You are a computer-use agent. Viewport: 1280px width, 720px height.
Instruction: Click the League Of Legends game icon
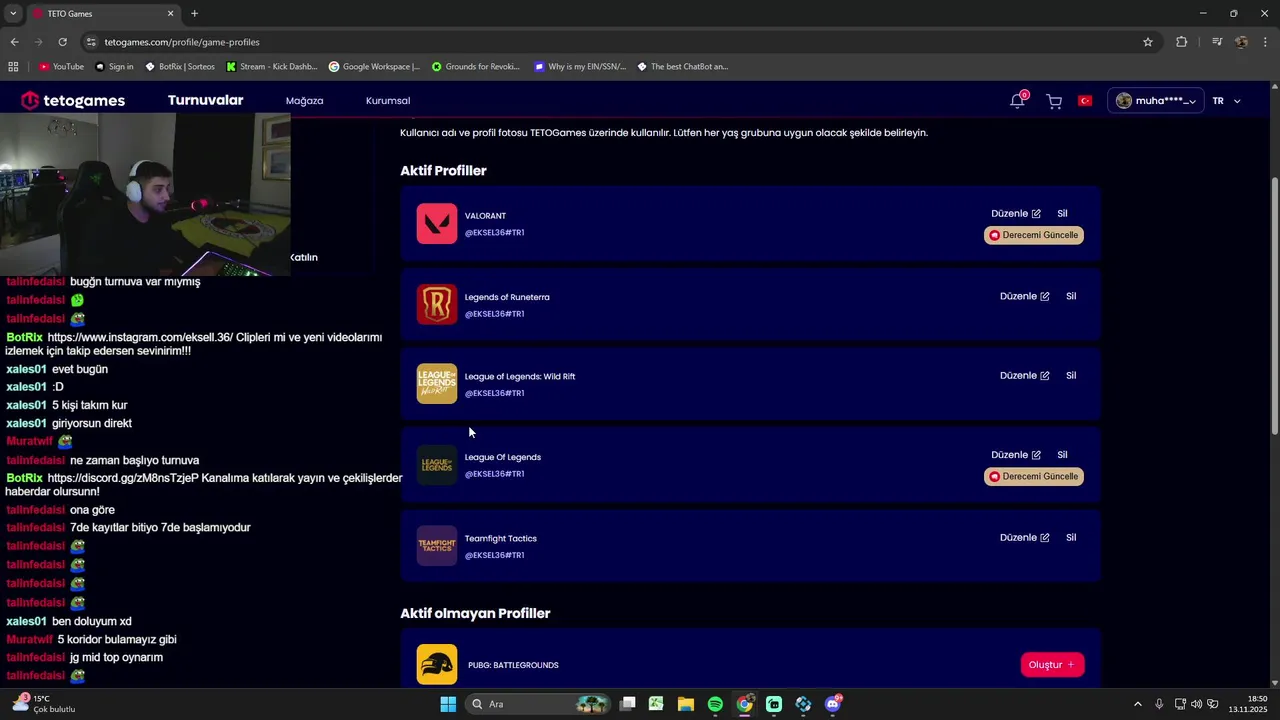tap(437, 465)
